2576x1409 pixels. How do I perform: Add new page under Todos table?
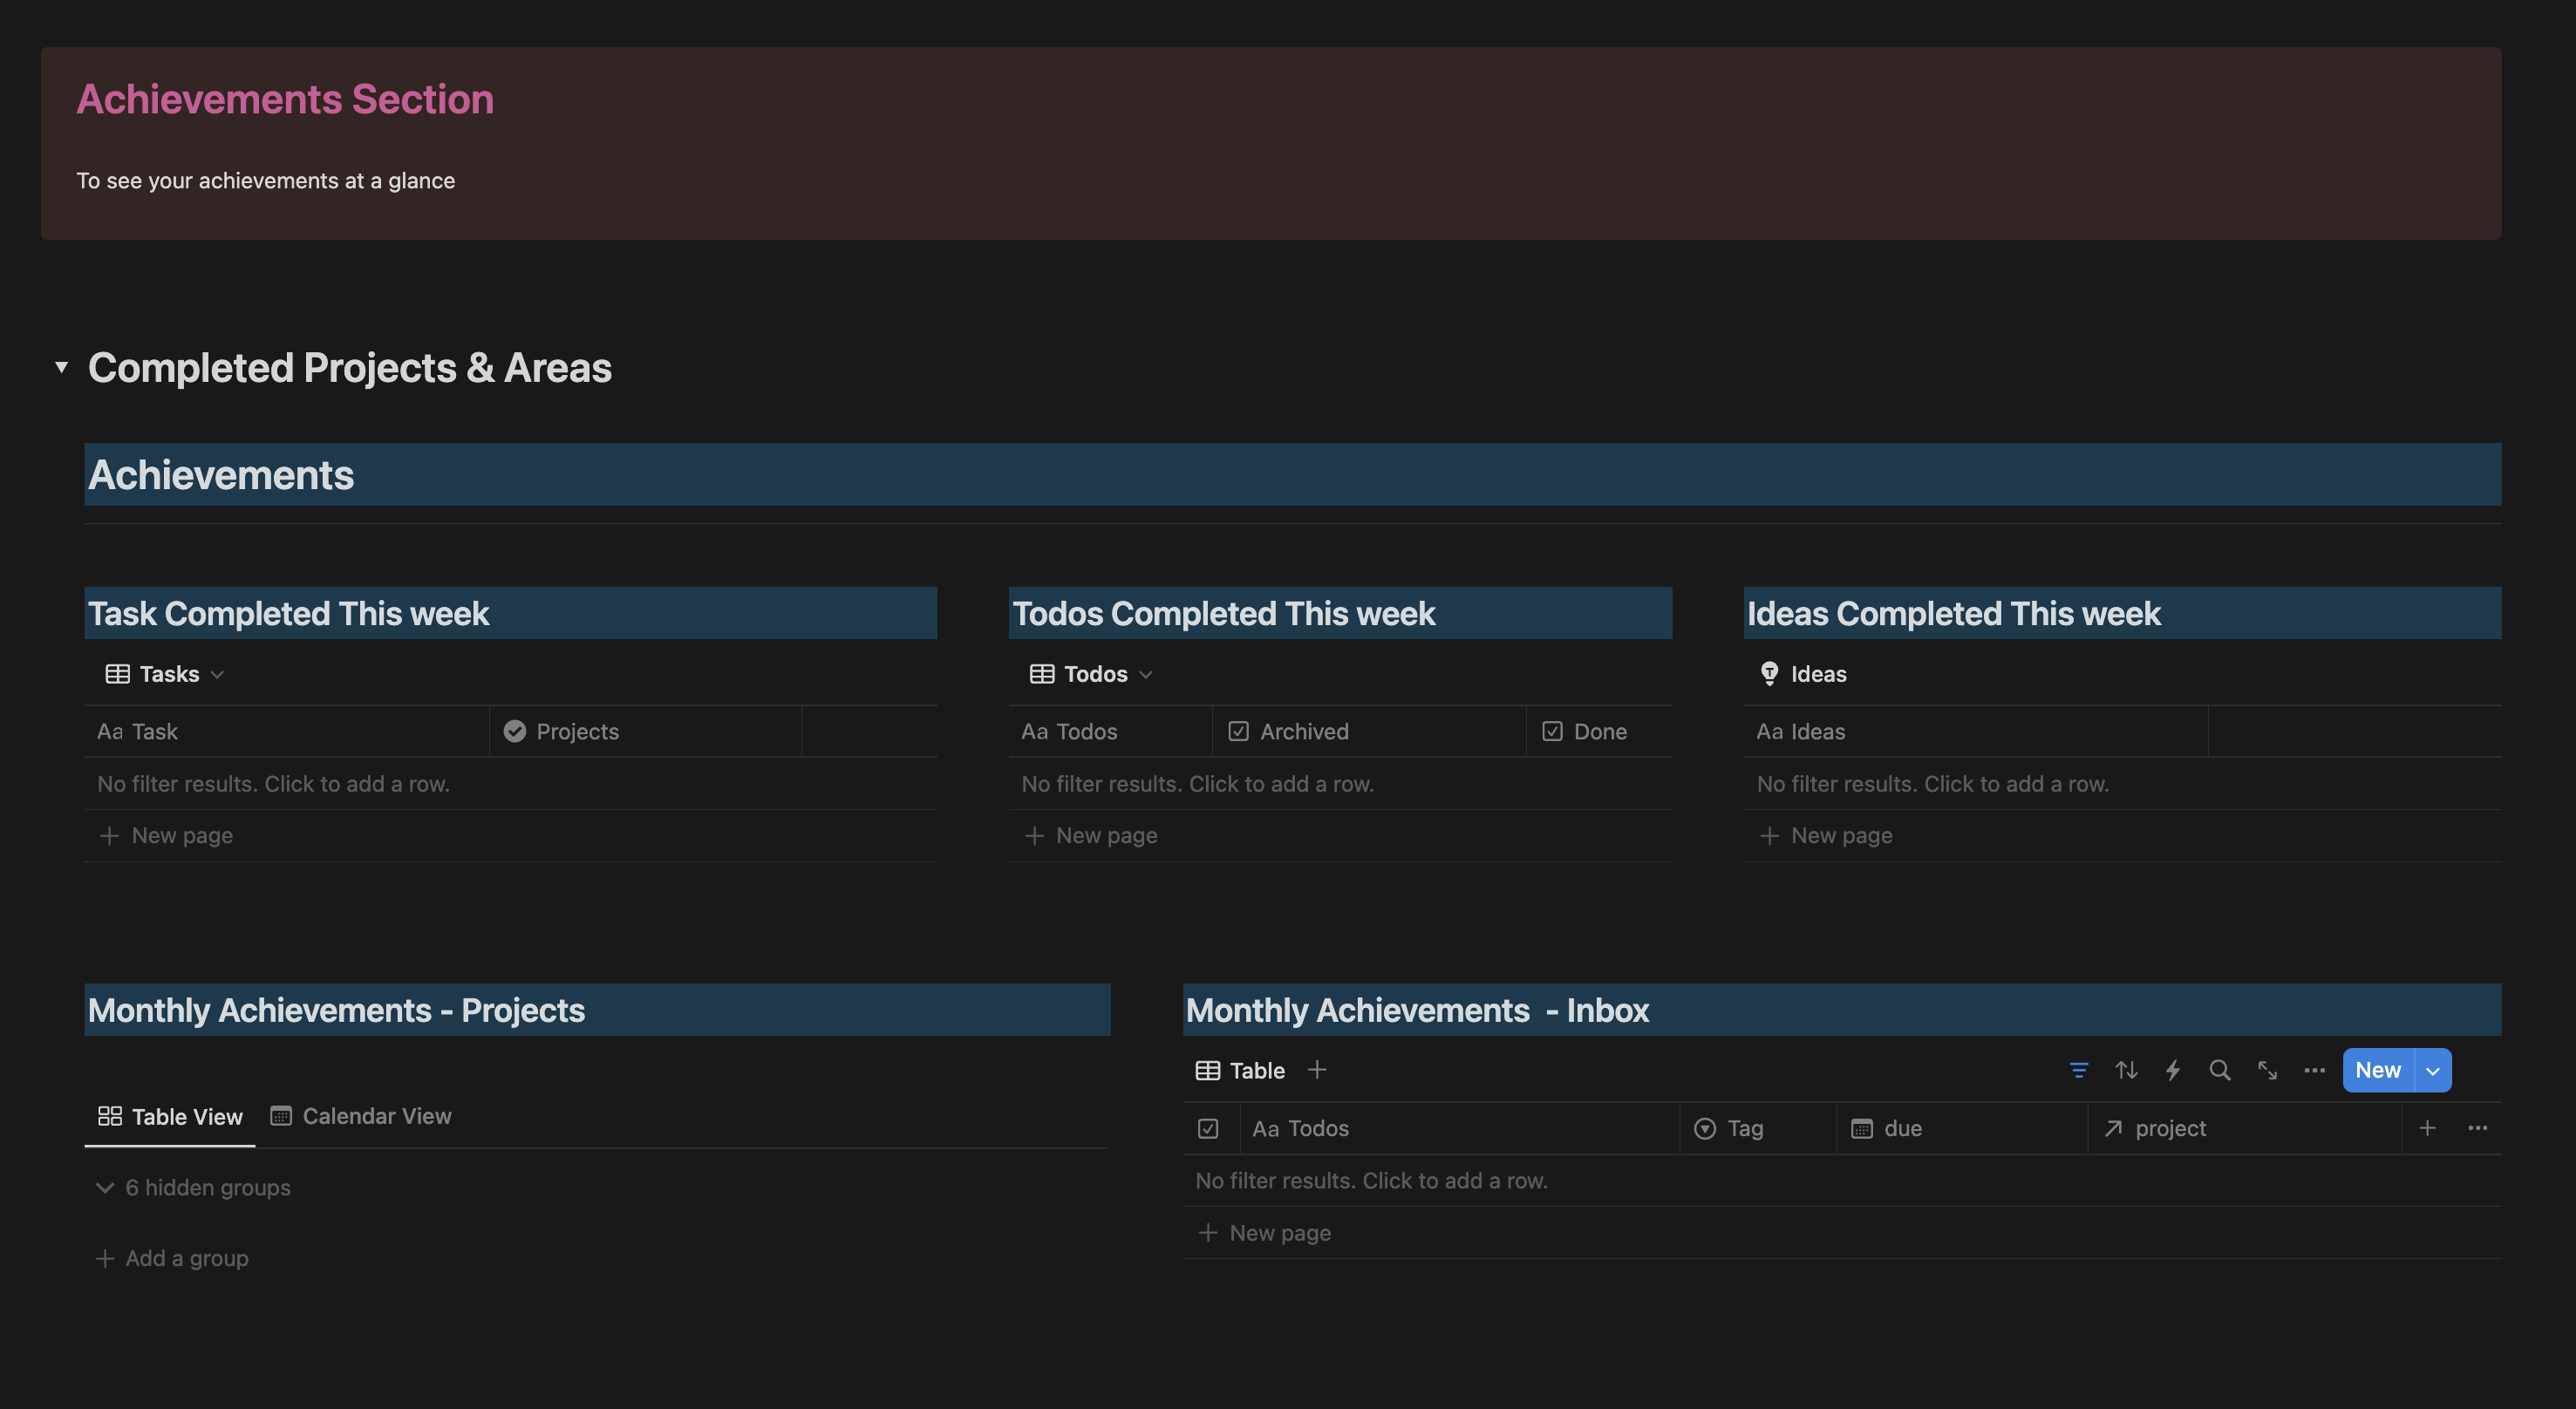pos(1339,835)
